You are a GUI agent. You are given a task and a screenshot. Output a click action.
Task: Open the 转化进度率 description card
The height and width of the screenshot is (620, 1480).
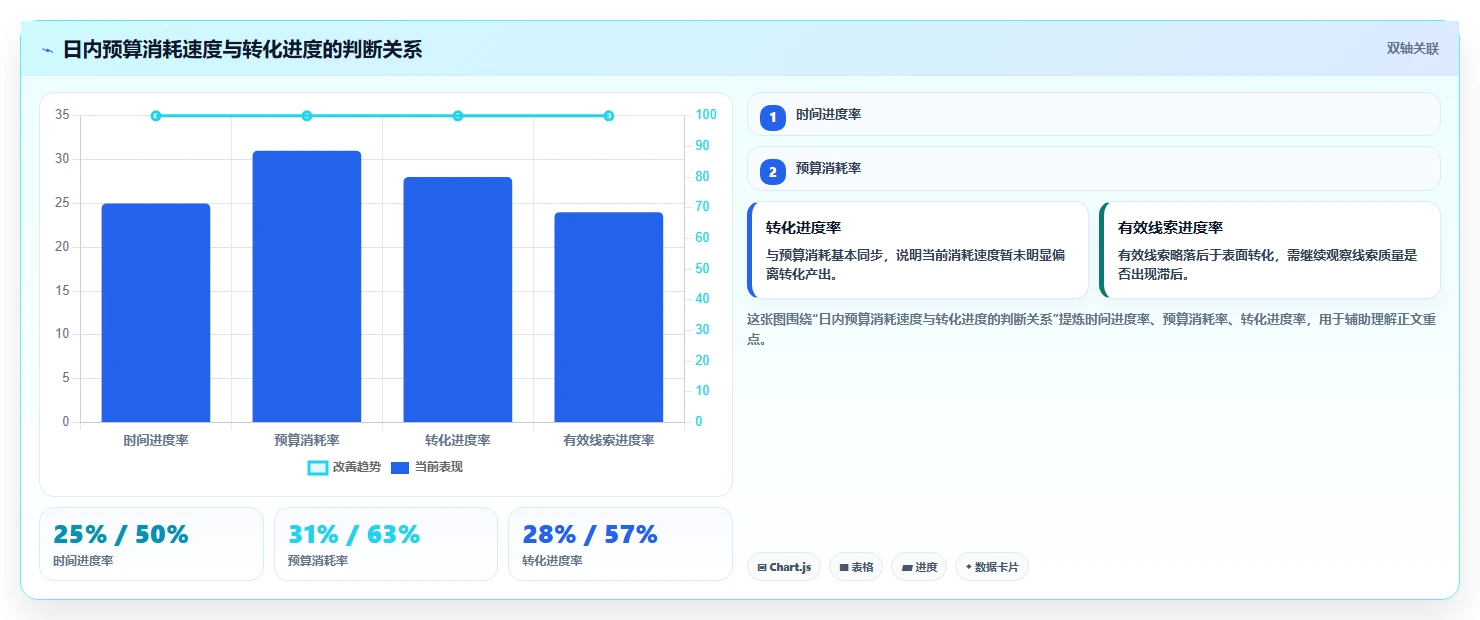918,250
